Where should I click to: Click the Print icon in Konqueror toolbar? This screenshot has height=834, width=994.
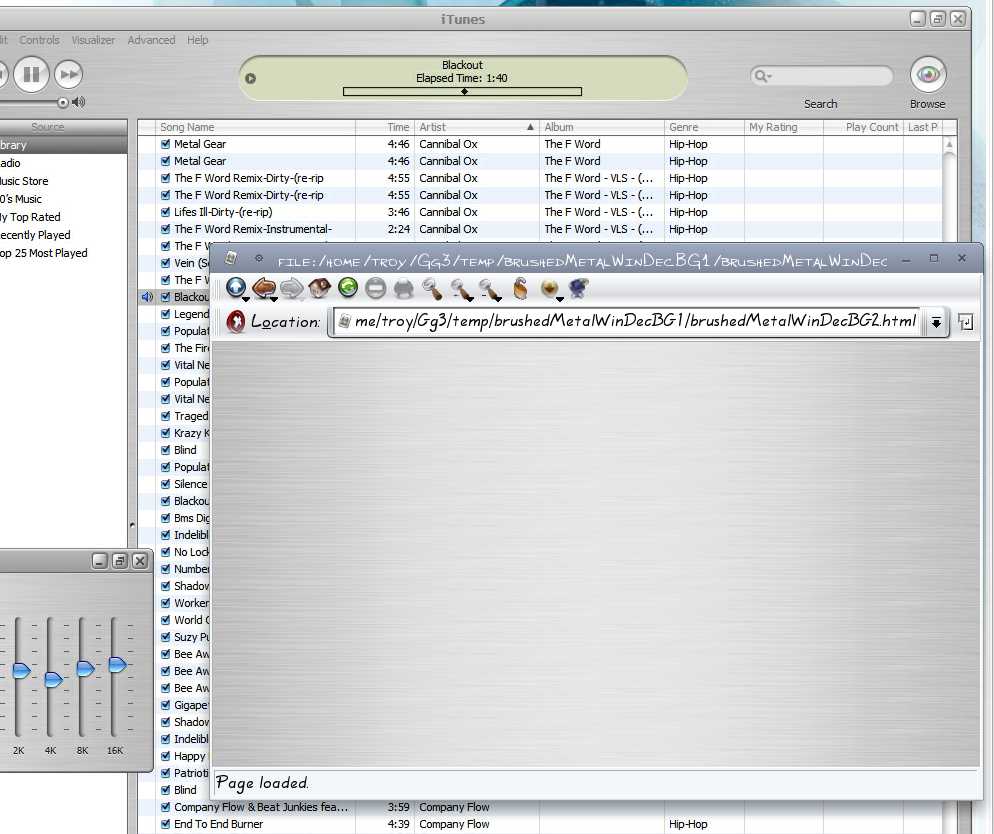tap(403, 289)
